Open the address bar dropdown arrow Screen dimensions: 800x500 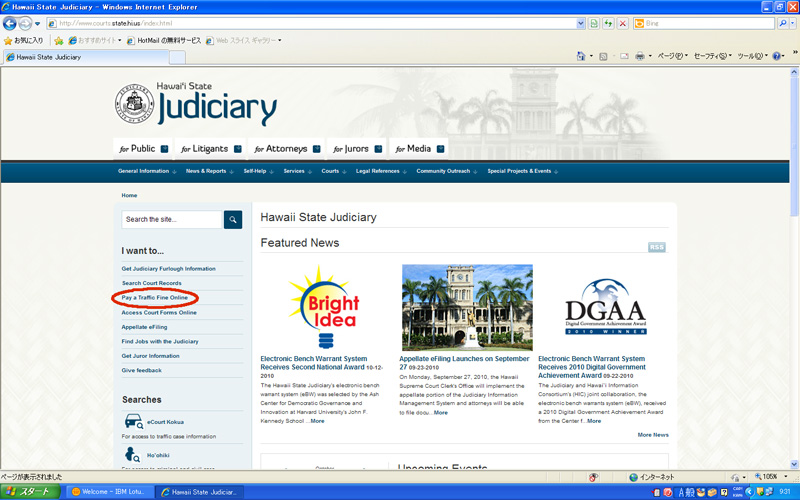tap(581, 23)
